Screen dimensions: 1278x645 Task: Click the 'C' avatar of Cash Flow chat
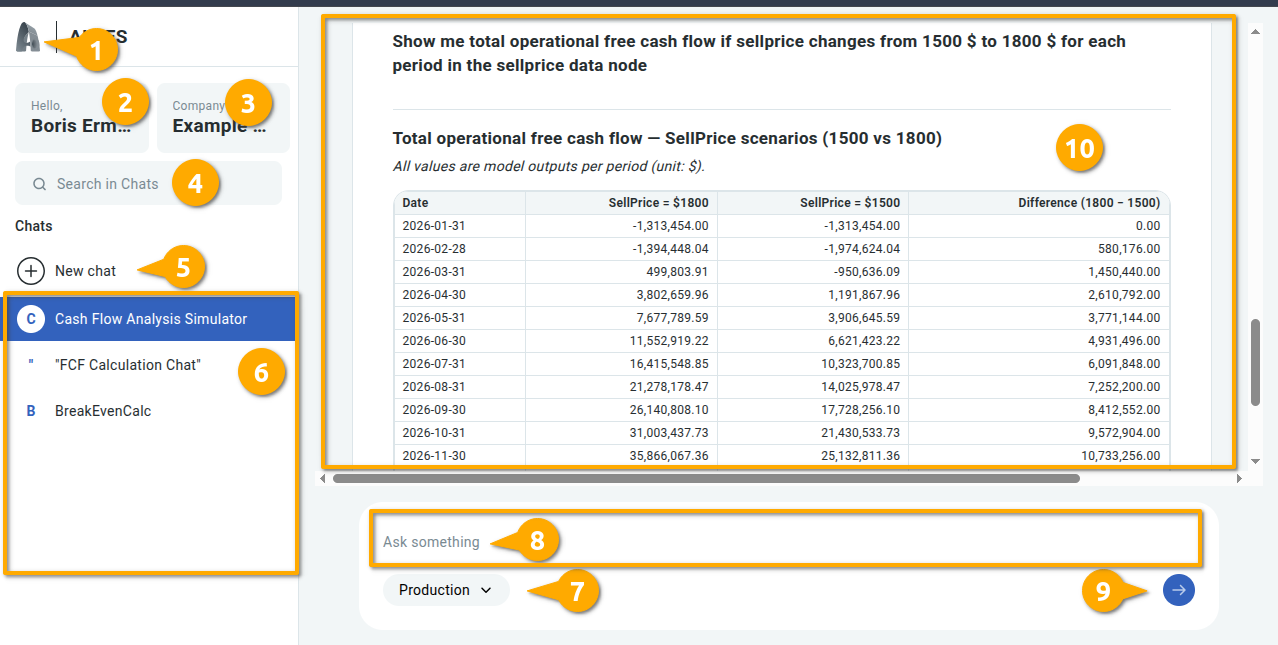tap(31, 319)
